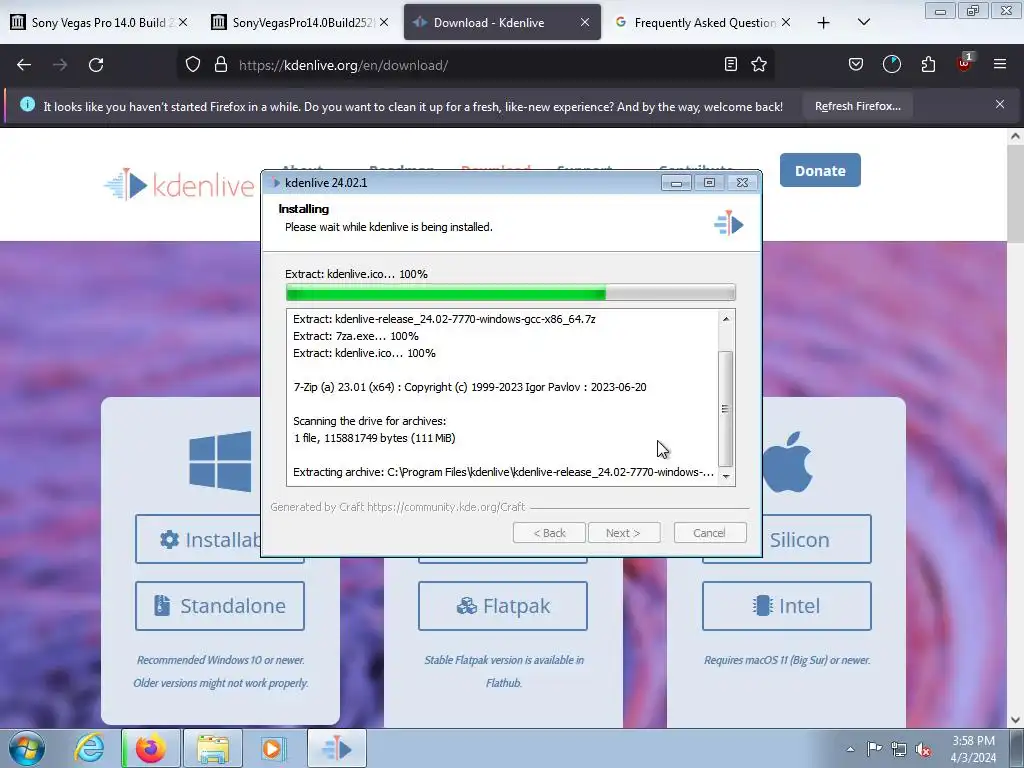
Task: Select the '7-Zip (a) 23.01 (x64)' log line
Action: click(470, 387)
